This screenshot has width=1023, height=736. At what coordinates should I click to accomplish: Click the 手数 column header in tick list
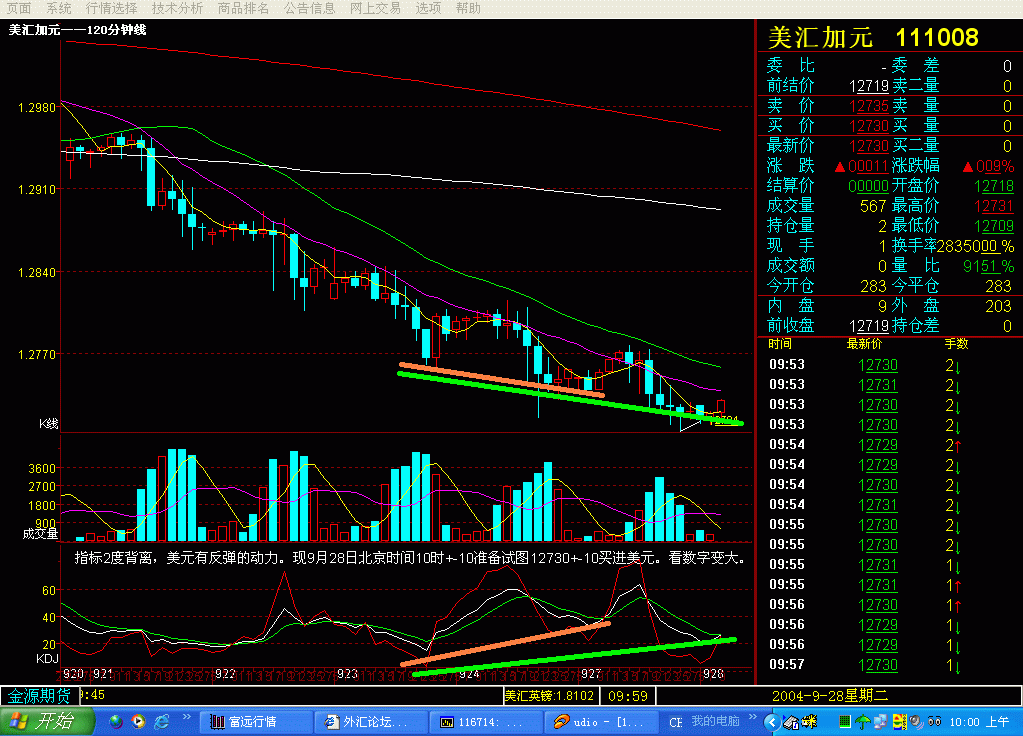(x=956, y=343)
